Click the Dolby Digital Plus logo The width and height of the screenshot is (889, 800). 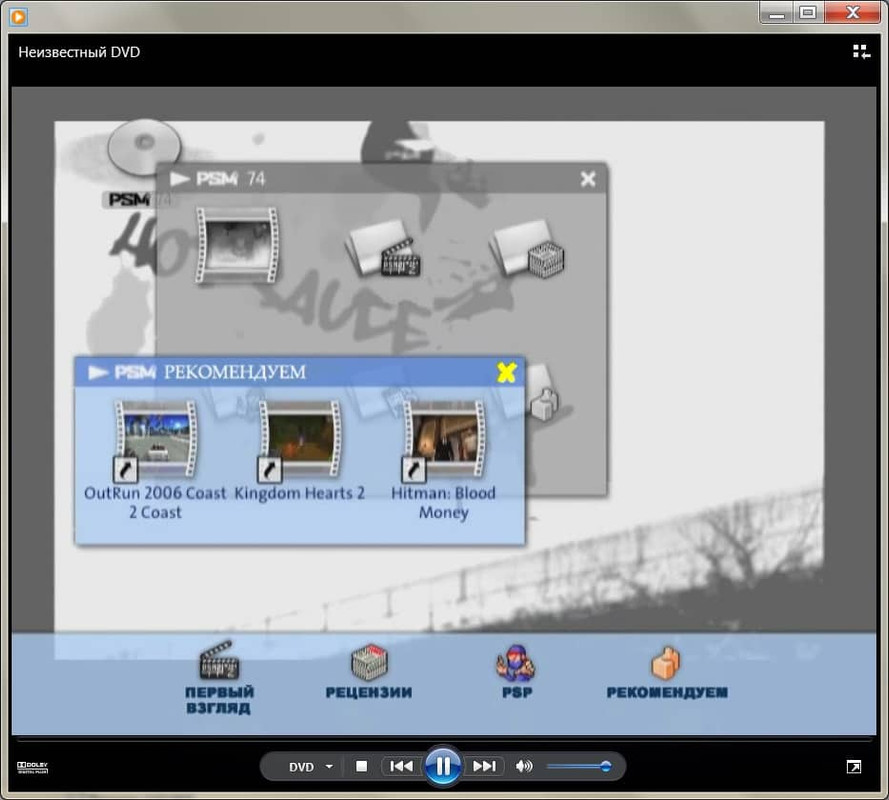point(33,767)
